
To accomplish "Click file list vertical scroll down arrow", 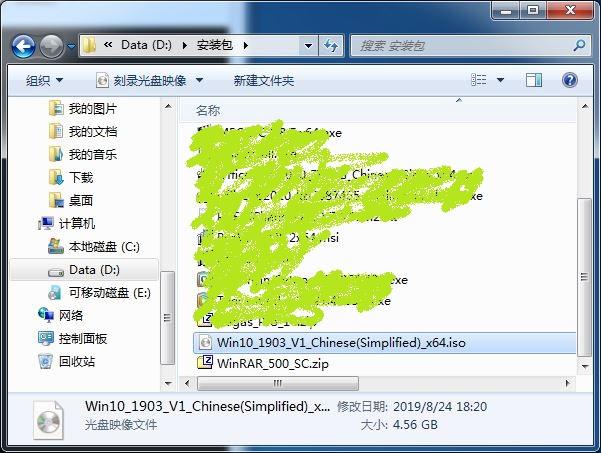I will pos(585,366).
